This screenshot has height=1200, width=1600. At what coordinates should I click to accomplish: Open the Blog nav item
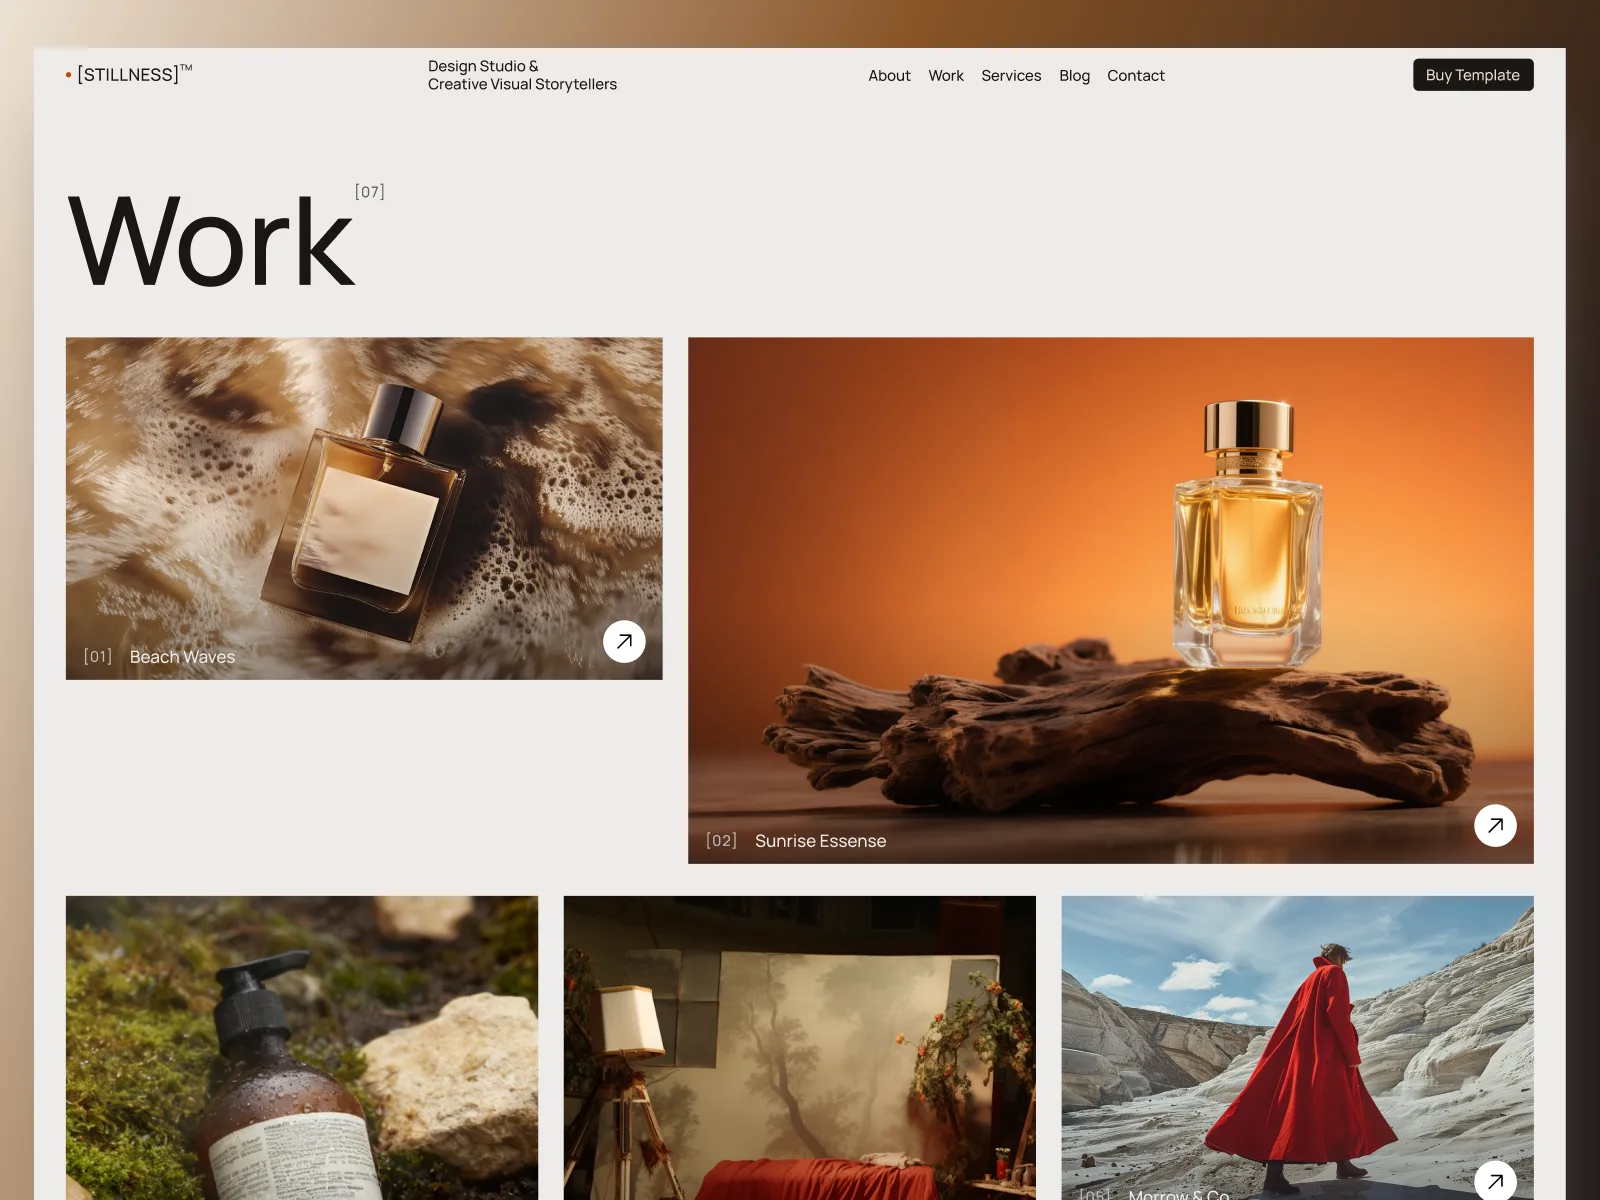[1074, 75]
